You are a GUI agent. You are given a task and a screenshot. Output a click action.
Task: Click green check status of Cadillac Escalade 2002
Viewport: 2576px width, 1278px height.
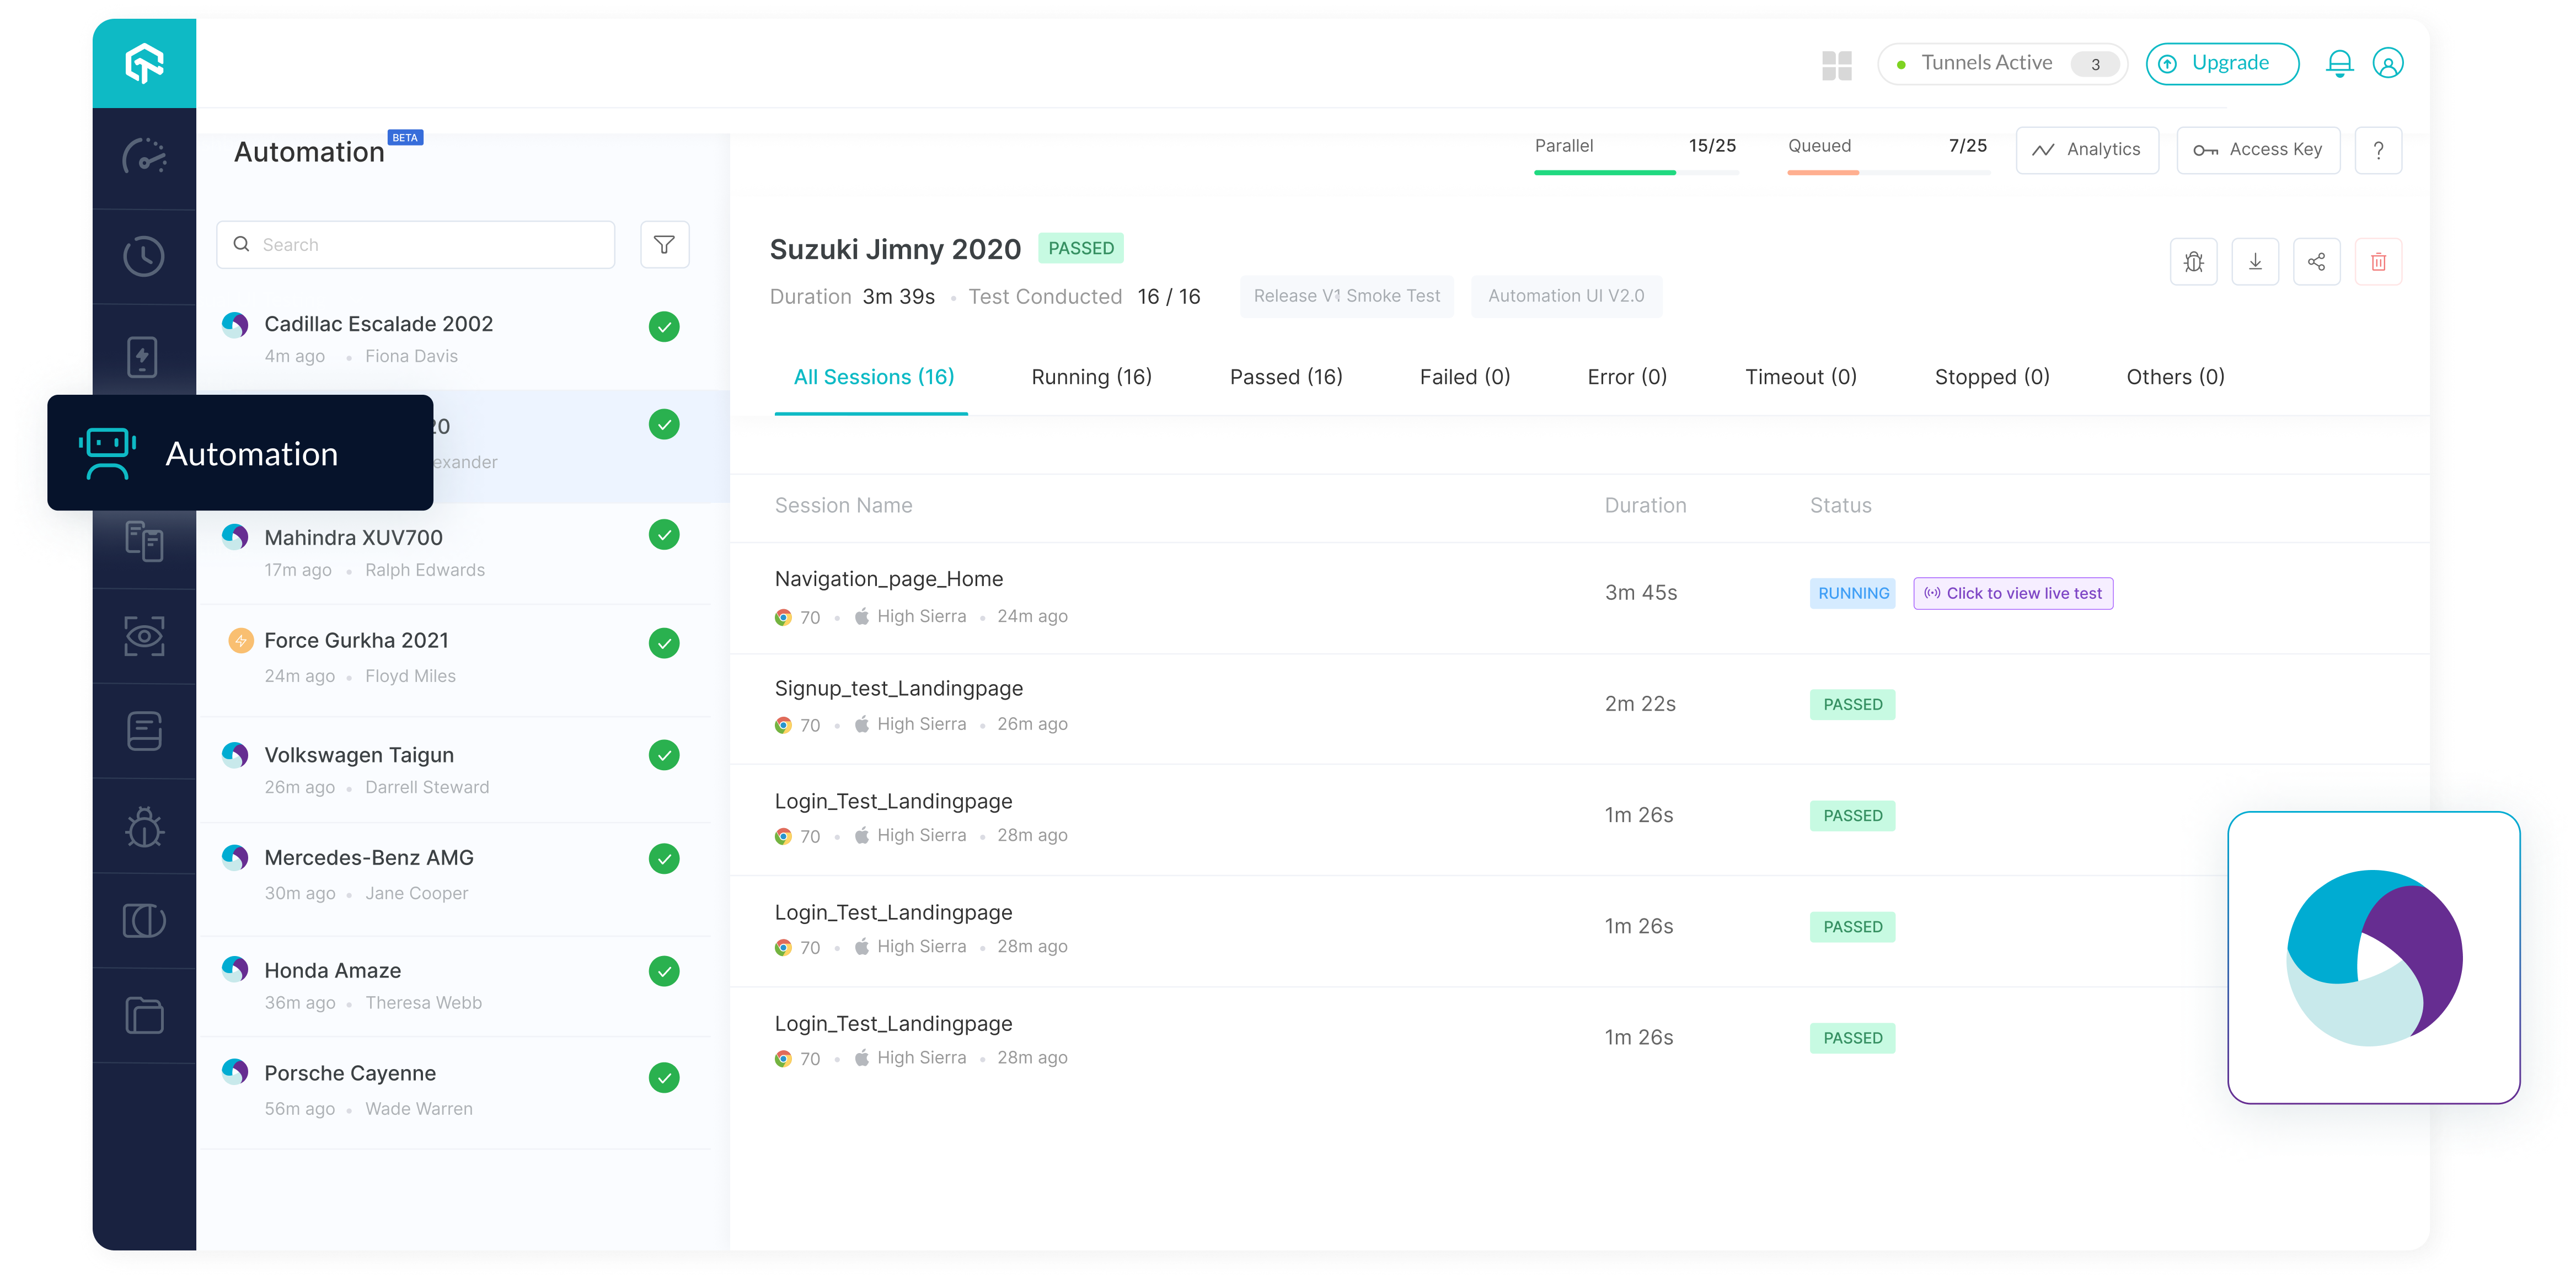tap(664, 326)
